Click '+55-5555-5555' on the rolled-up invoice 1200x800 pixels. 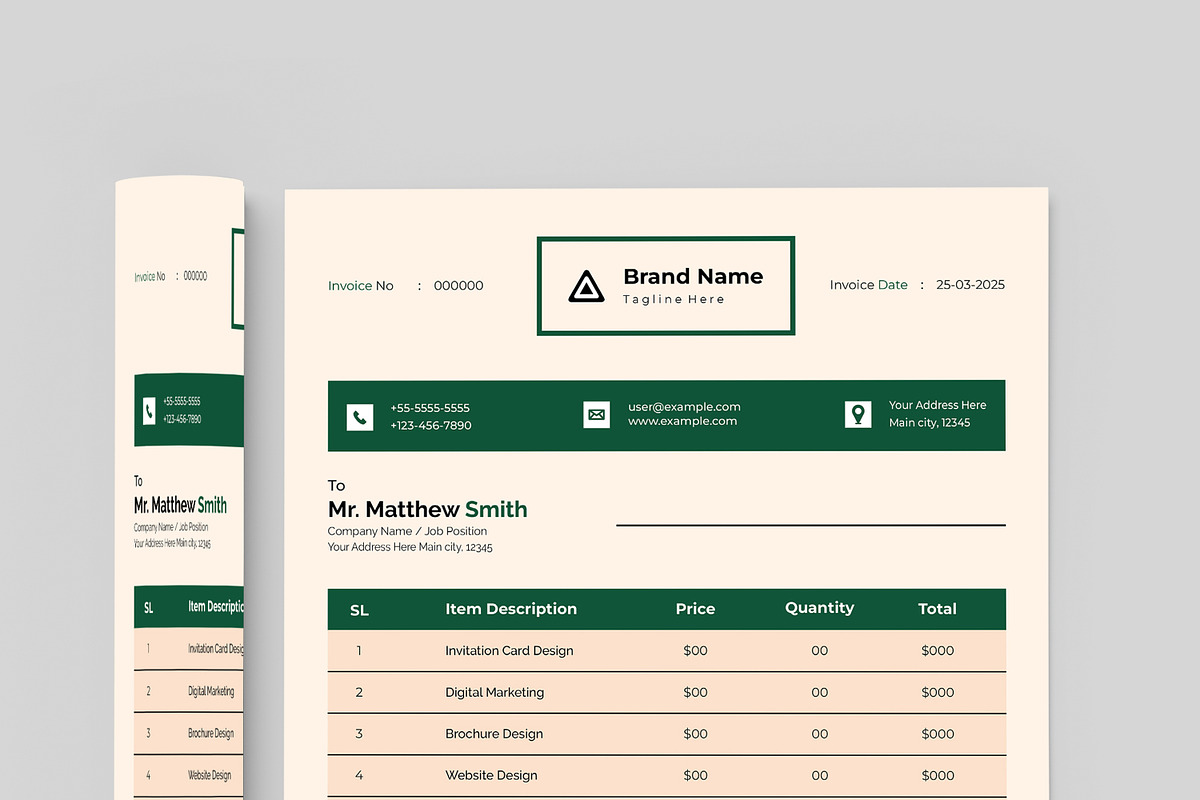(x=182, y=402)
